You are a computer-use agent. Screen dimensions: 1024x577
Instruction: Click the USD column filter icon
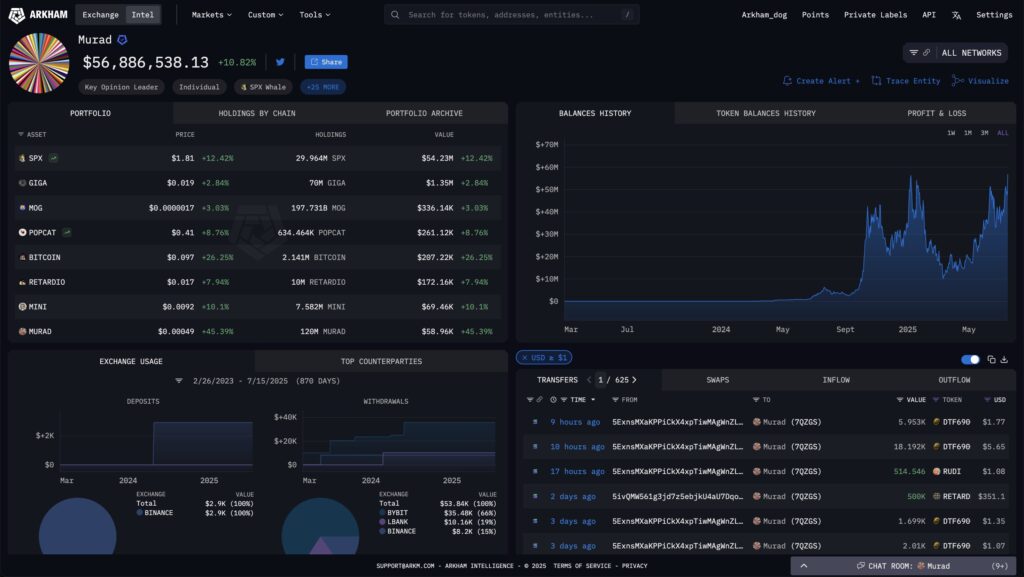[987, 399]
